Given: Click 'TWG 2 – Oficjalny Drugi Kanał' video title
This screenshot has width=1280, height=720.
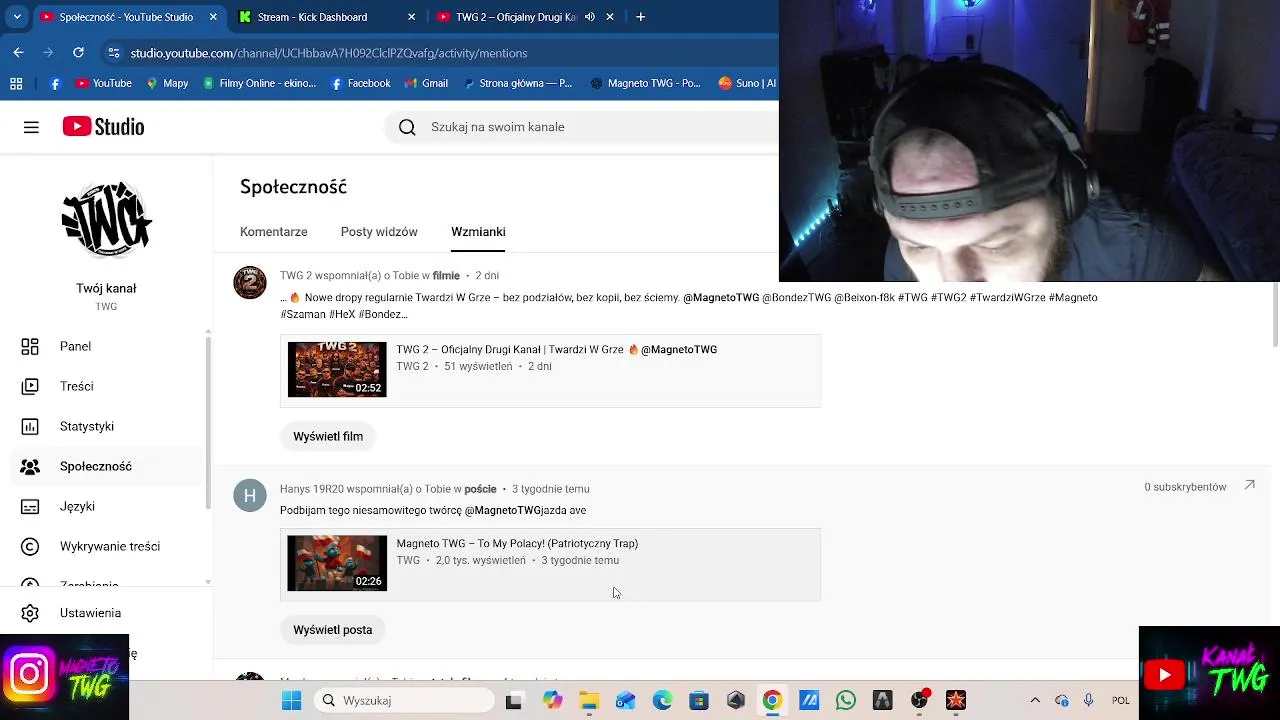Looking at the screenshot, I should 557,349.
